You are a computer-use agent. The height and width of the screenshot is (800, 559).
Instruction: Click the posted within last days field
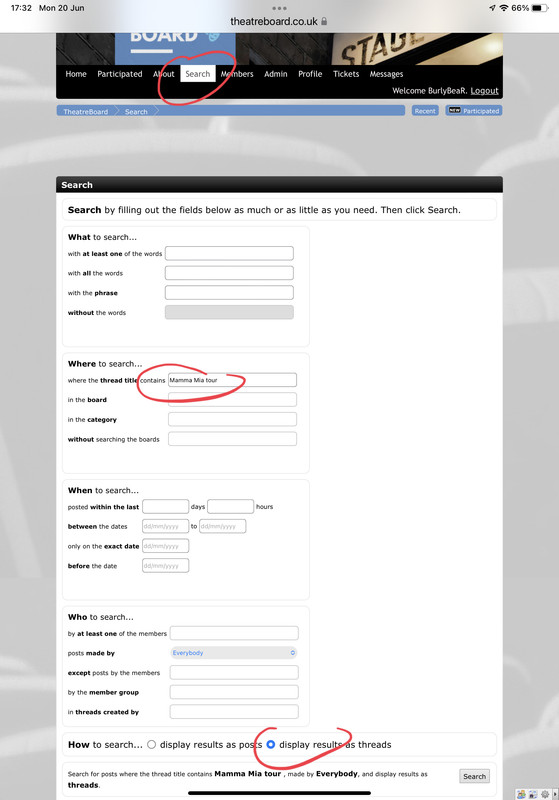pos(165,506)
